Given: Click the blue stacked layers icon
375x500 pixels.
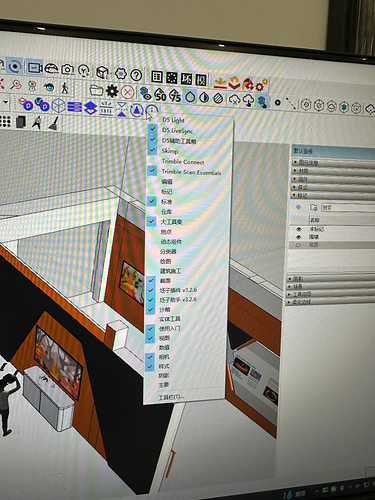Looking at the screenshot, I should [x=90, y=108].
